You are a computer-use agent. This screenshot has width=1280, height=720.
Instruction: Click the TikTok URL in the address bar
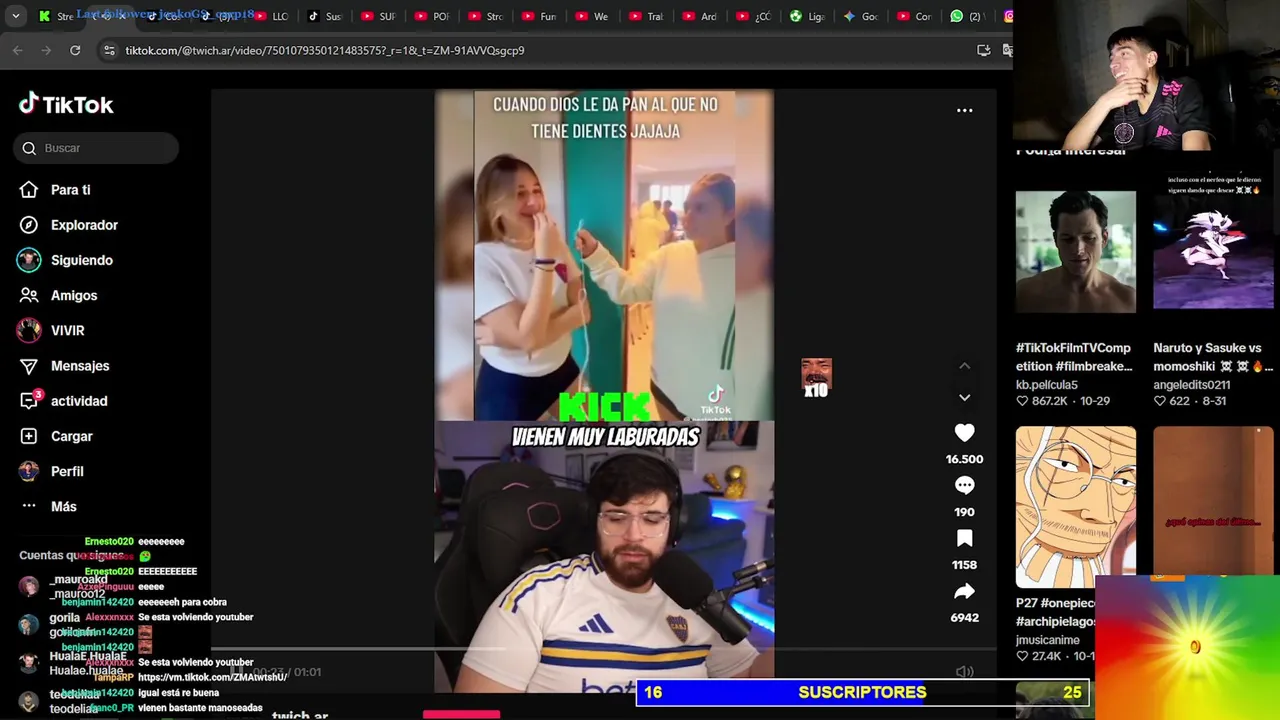point(325,50)
